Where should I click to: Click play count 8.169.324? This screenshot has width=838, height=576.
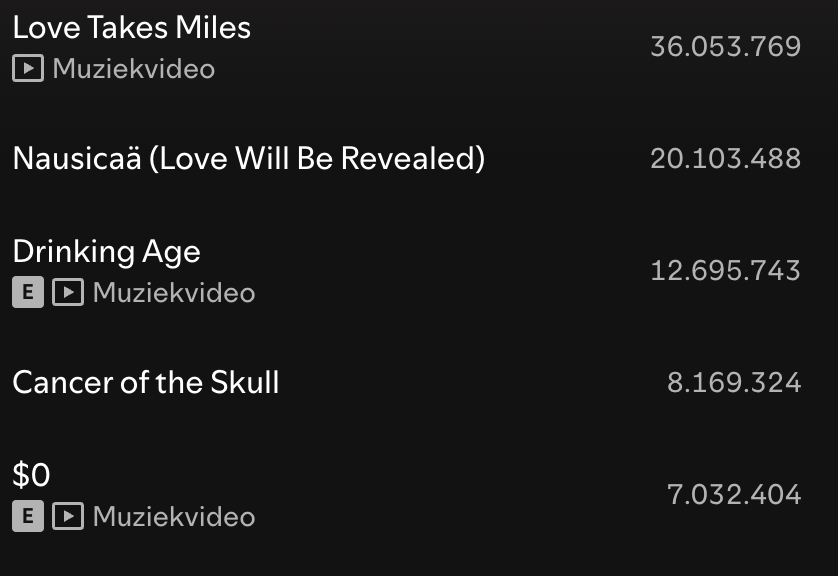tap(734, 382)
